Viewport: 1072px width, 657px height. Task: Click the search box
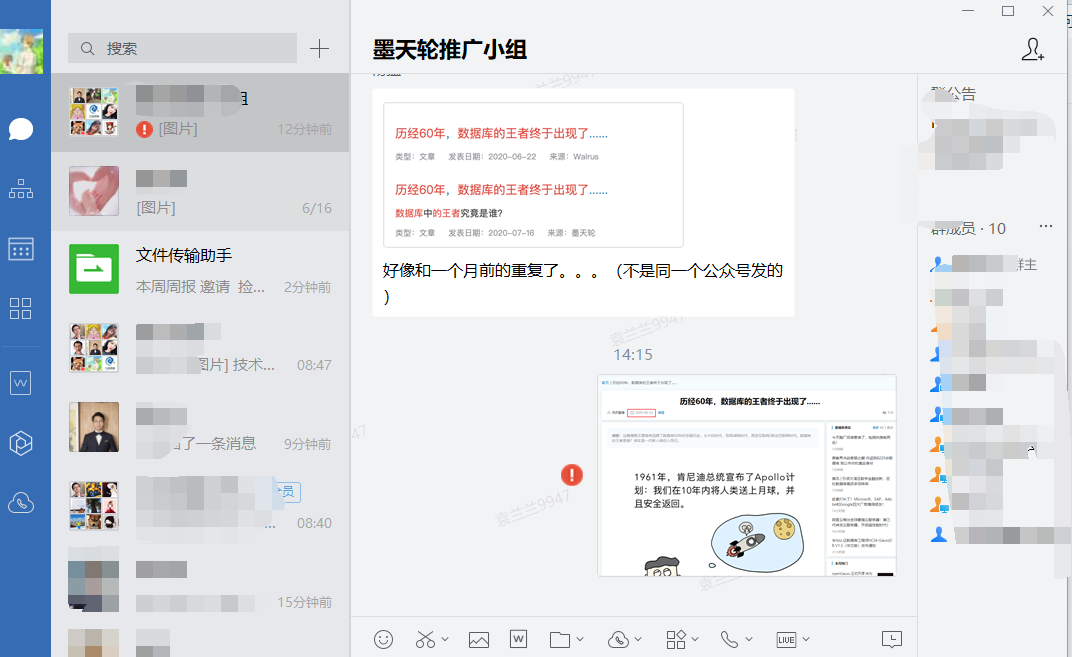click(182, 49)
